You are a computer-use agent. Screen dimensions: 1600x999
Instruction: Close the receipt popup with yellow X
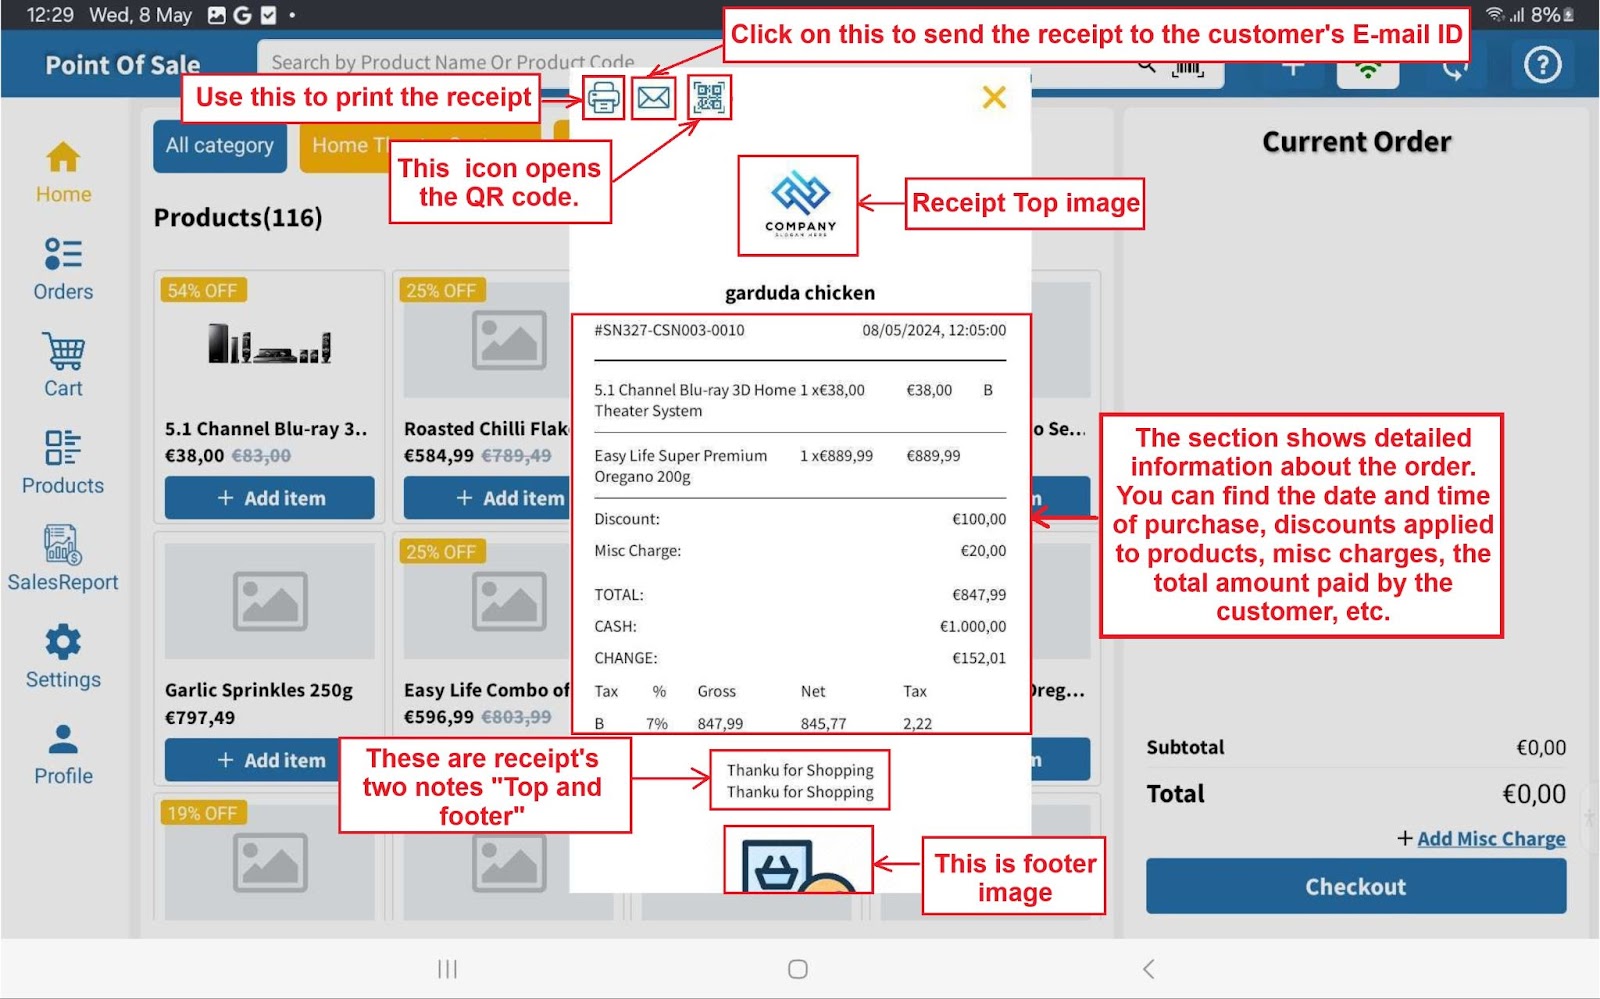(993, 97)
